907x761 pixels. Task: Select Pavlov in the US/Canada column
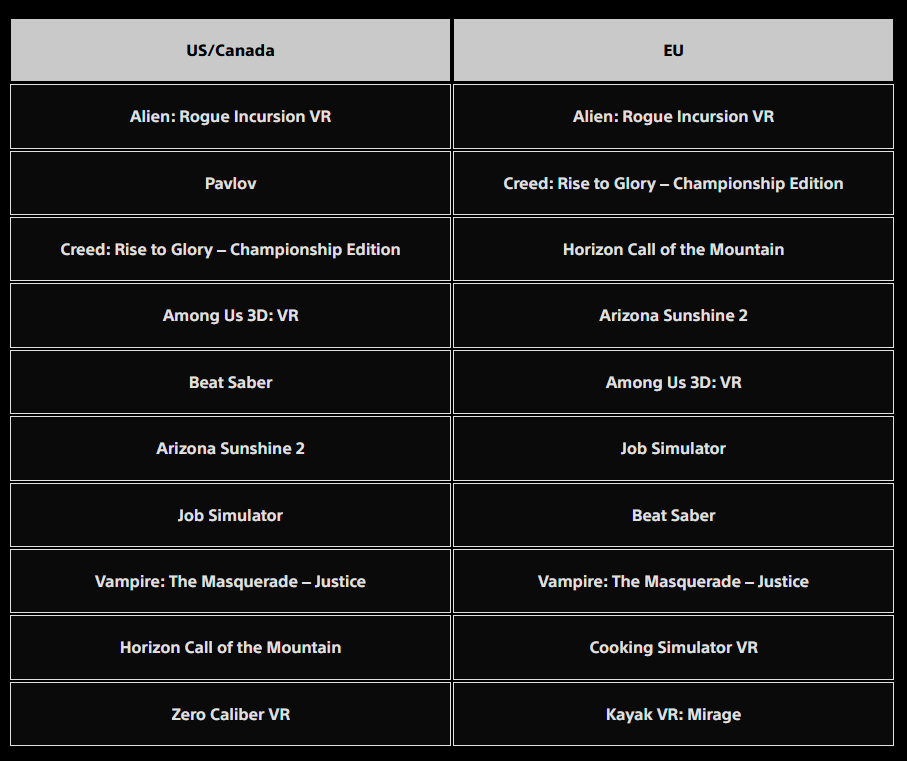click(230, 183)
